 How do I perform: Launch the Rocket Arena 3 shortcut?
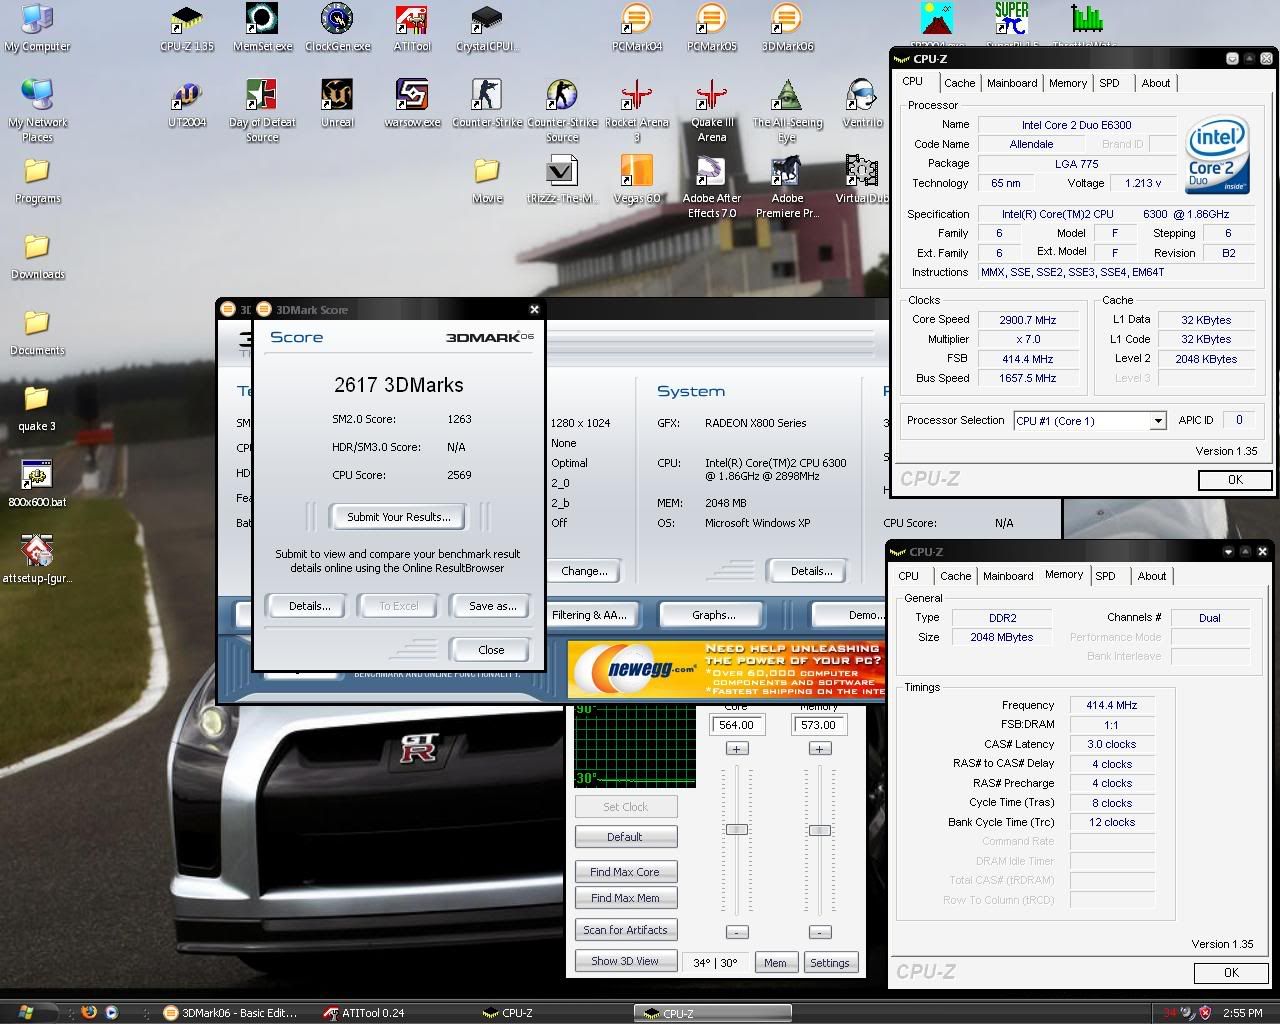coord(637,110)
